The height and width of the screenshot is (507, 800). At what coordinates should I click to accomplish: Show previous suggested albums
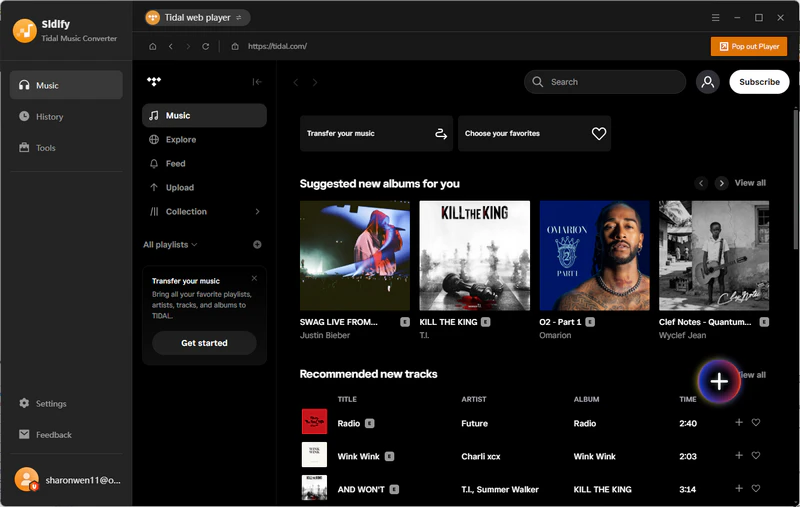point(701,183)
